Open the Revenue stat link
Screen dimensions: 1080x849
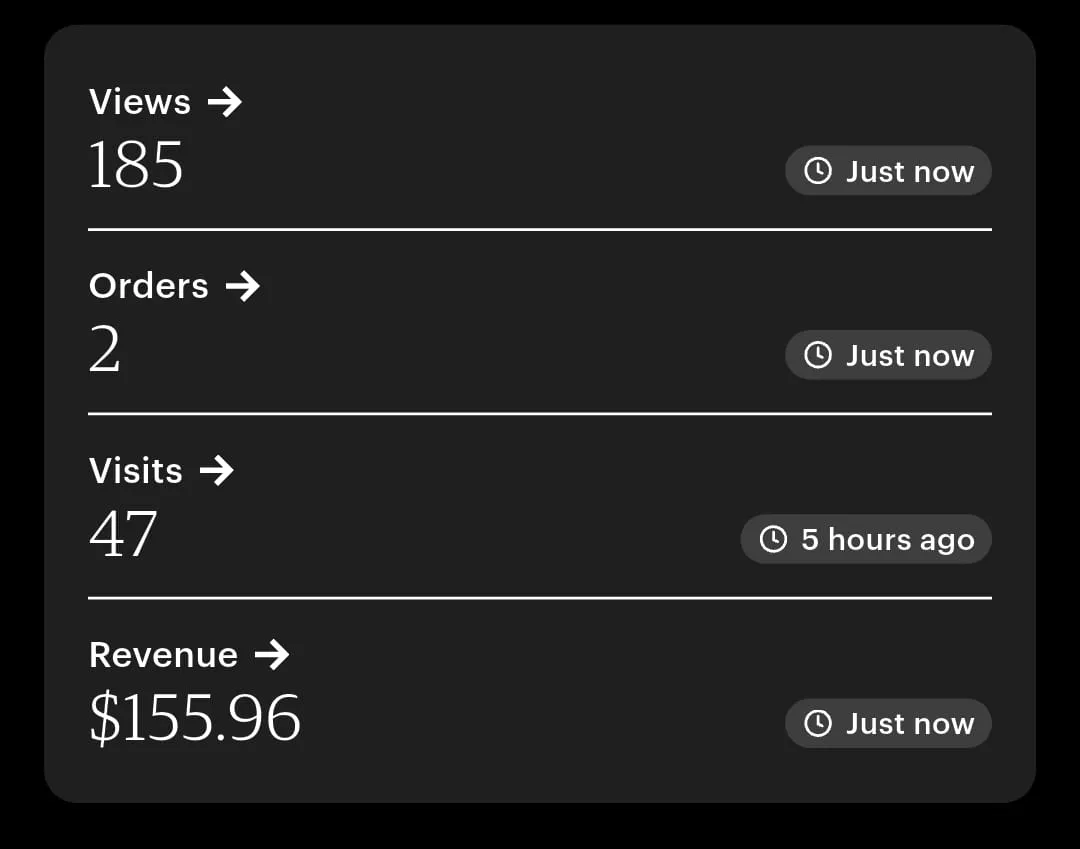tap(163, 655)
